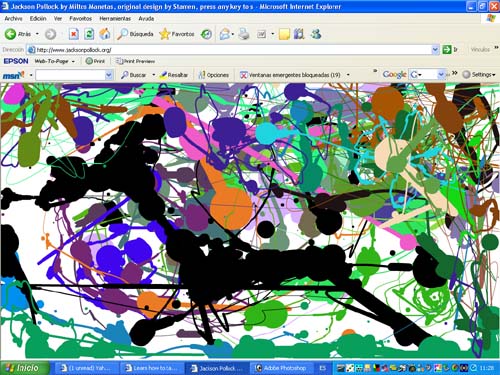Open the Favoritos menu in menu bar
Viewport: 500px width, 375px height.
coord(80,19)
